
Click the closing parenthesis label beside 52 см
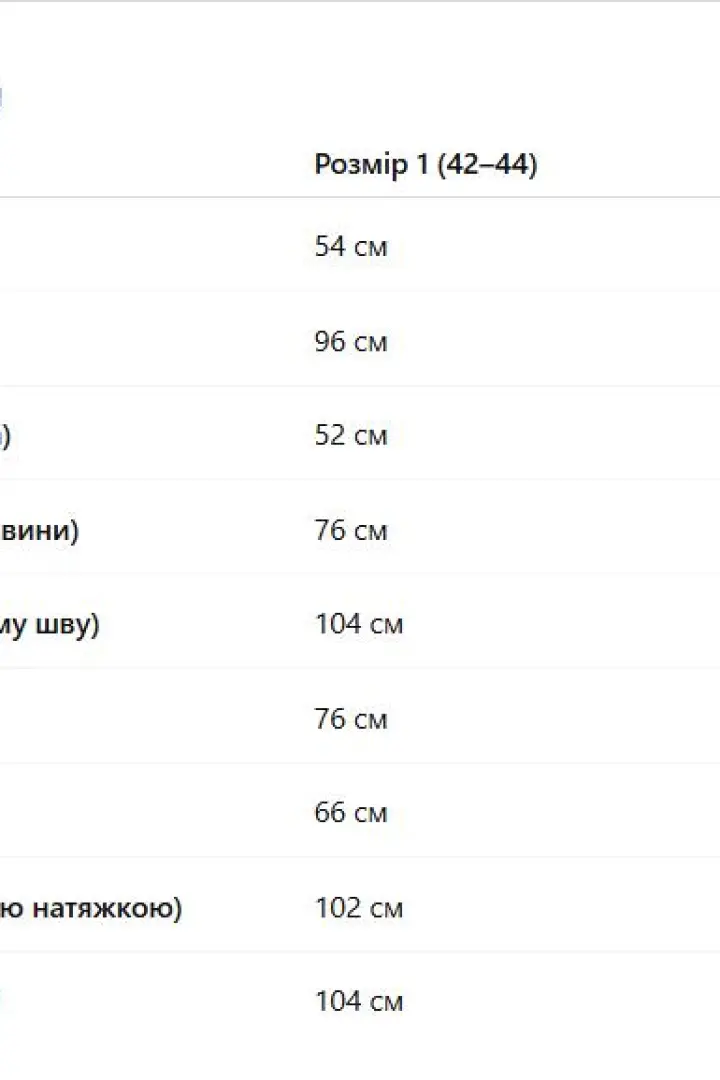point(6,436)
